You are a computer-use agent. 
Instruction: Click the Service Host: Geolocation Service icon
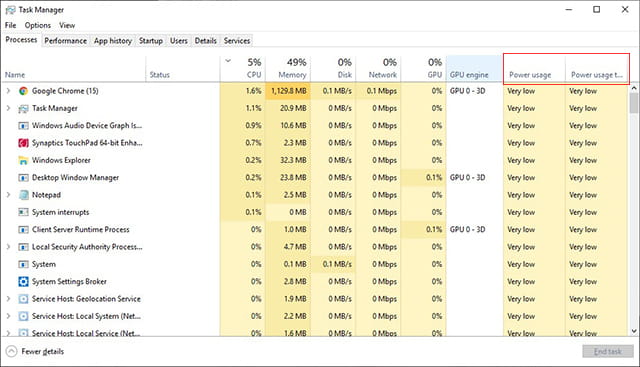click(x=23, y=299)
